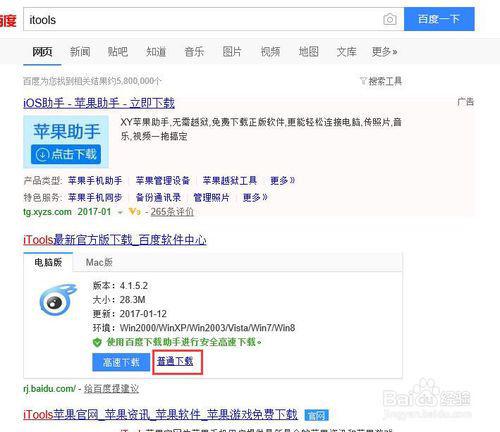The width and height of the screenshot is (500, 432).
Task: Open the 知道 tab
Action: [x=156, y=52]
